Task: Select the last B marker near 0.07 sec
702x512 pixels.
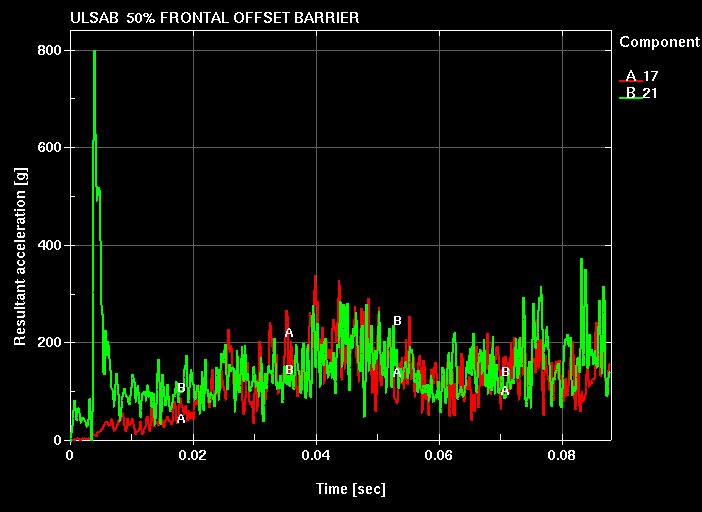Action: pos(505,372)
